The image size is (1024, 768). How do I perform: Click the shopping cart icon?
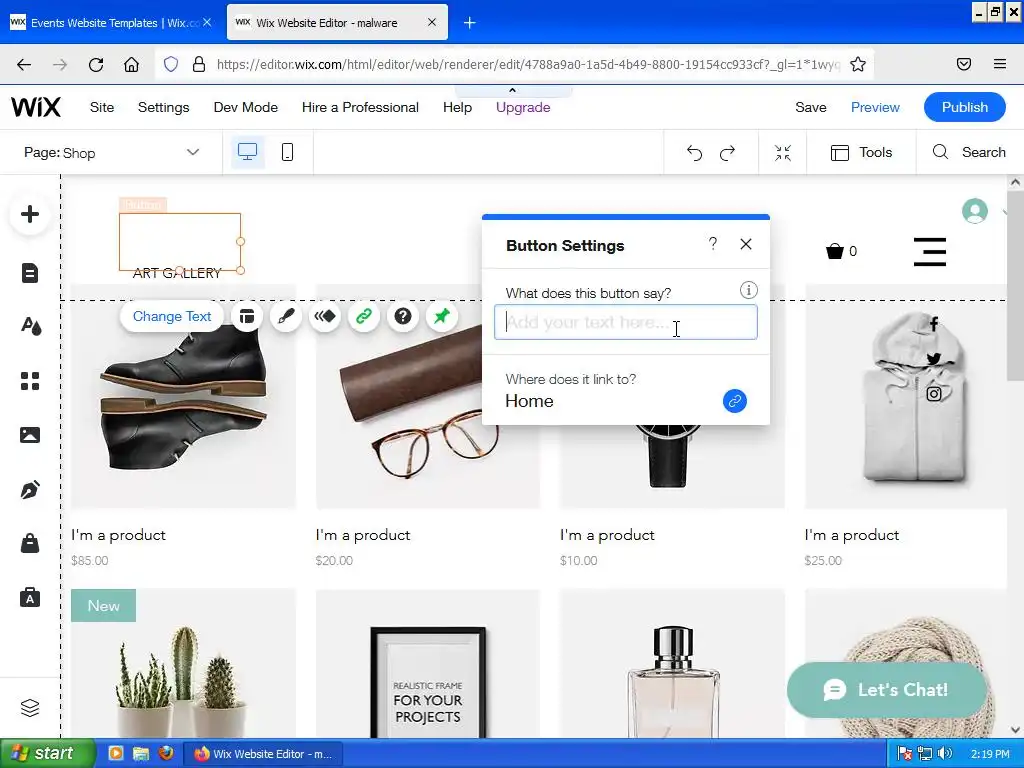835,251
